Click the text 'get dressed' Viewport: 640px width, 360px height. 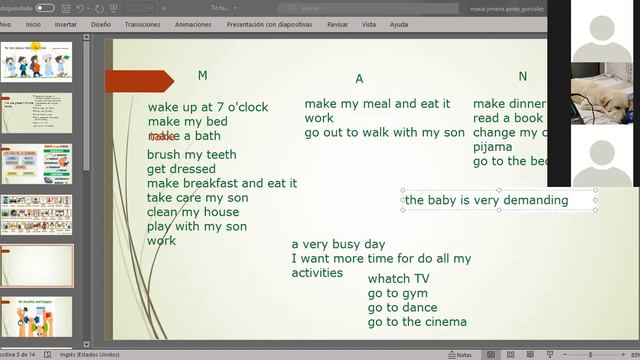coord(181,169)
